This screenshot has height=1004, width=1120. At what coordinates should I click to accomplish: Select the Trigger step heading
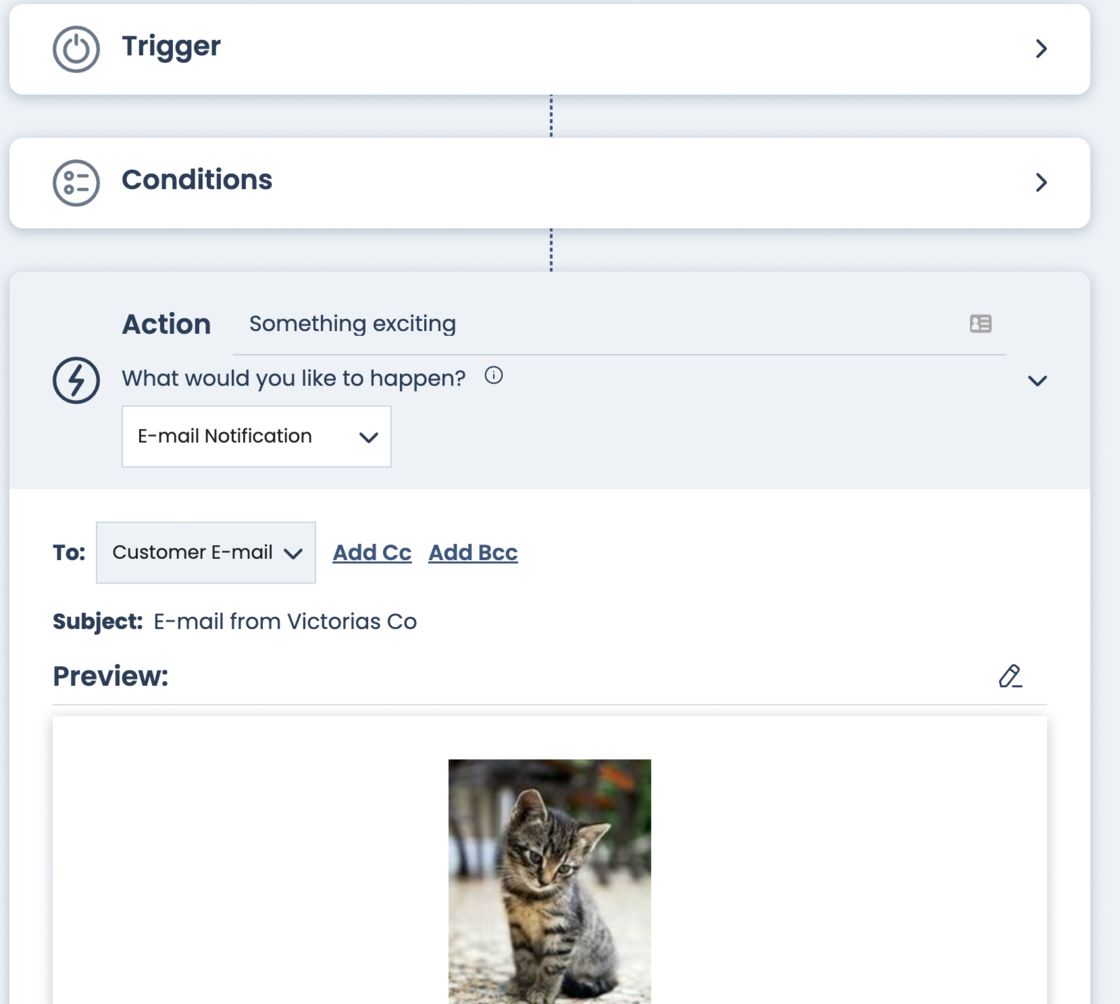pyautogui.click(x=171, y=46)
